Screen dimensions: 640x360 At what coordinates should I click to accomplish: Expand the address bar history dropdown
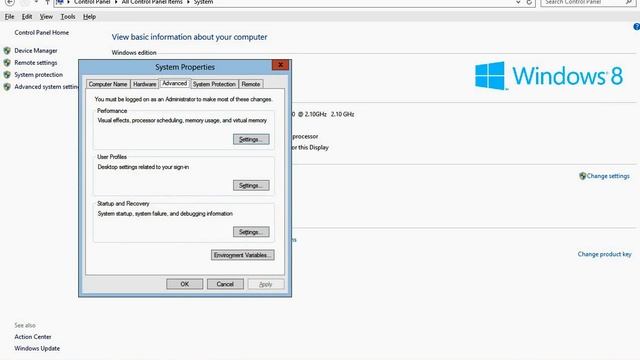(x=518, y=2)
